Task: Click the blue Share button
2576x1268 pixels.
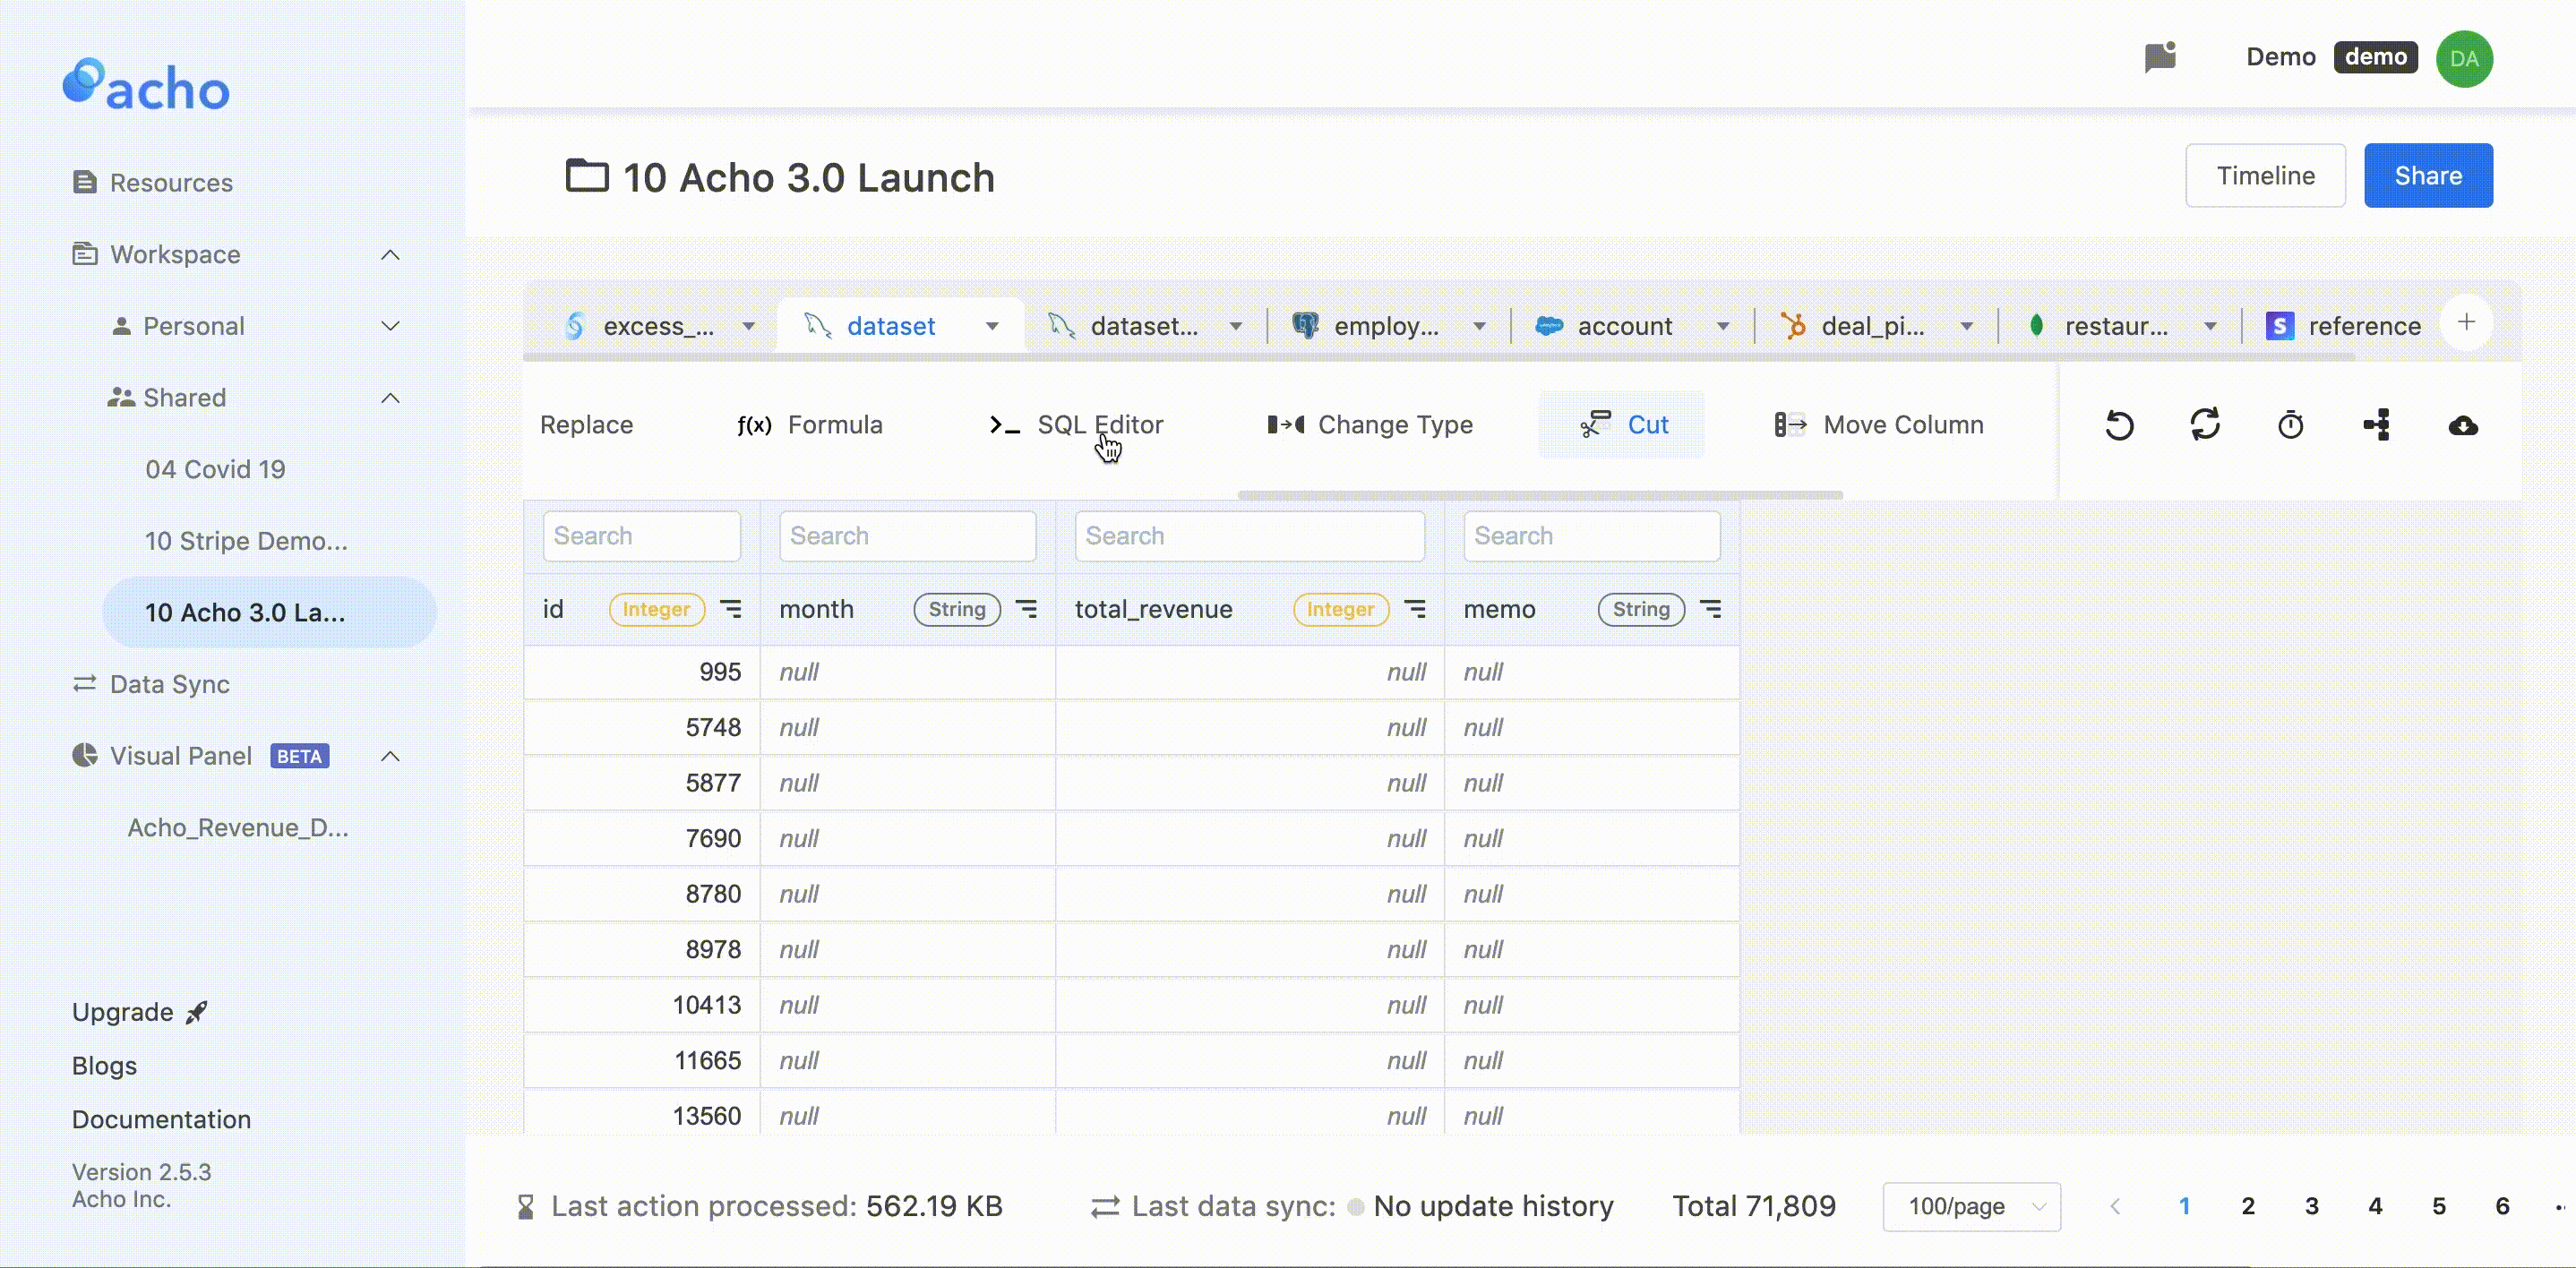Action: [x=2428, y=175]
